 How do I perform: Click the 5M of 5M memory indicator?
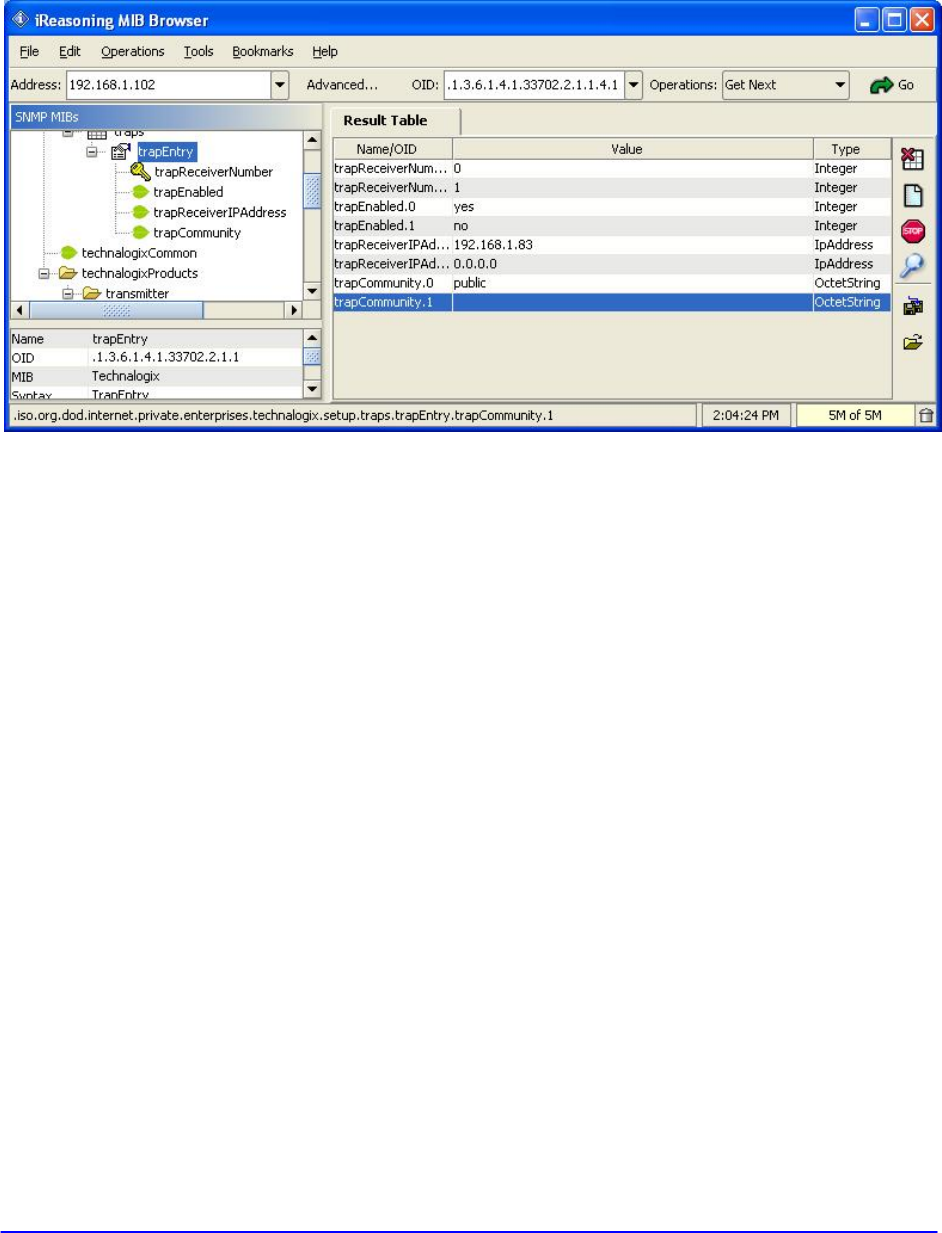coord(853,415)
